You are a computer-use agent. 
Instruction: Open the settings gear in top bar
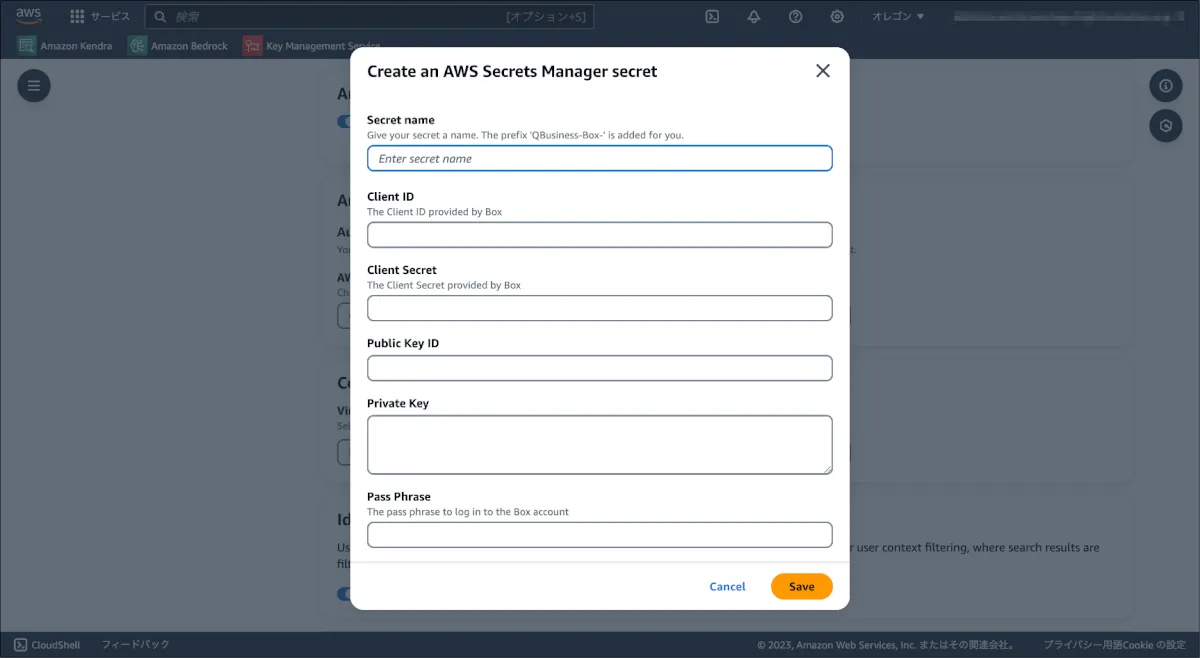837,16
